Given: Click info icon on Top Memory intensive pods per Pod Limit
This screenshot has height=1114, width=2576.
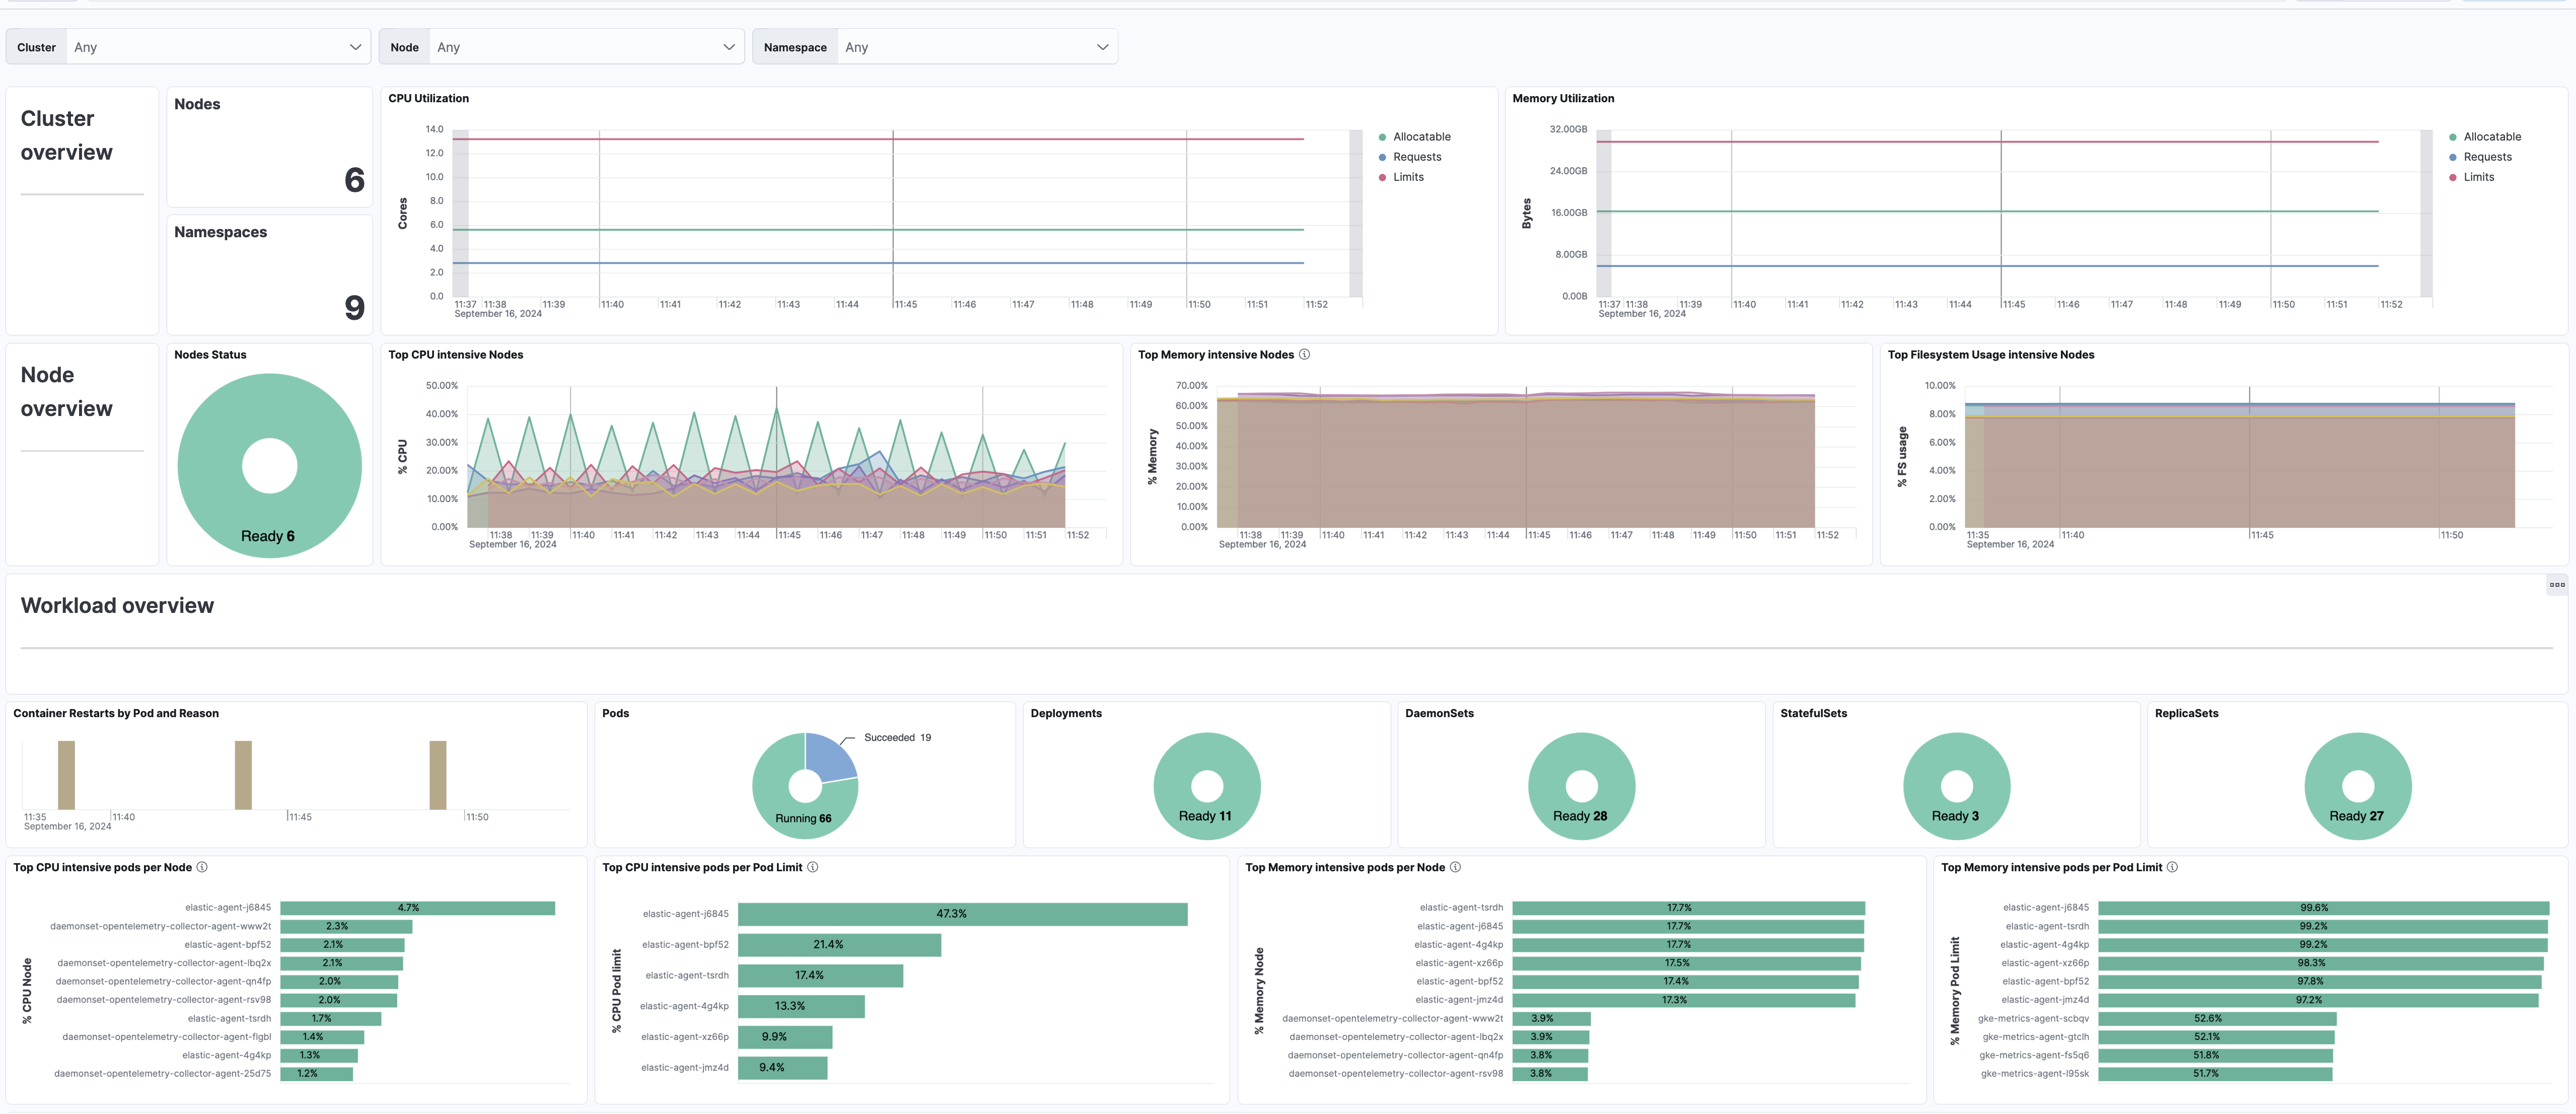Looking at the screenshot, I should 2171,867.
